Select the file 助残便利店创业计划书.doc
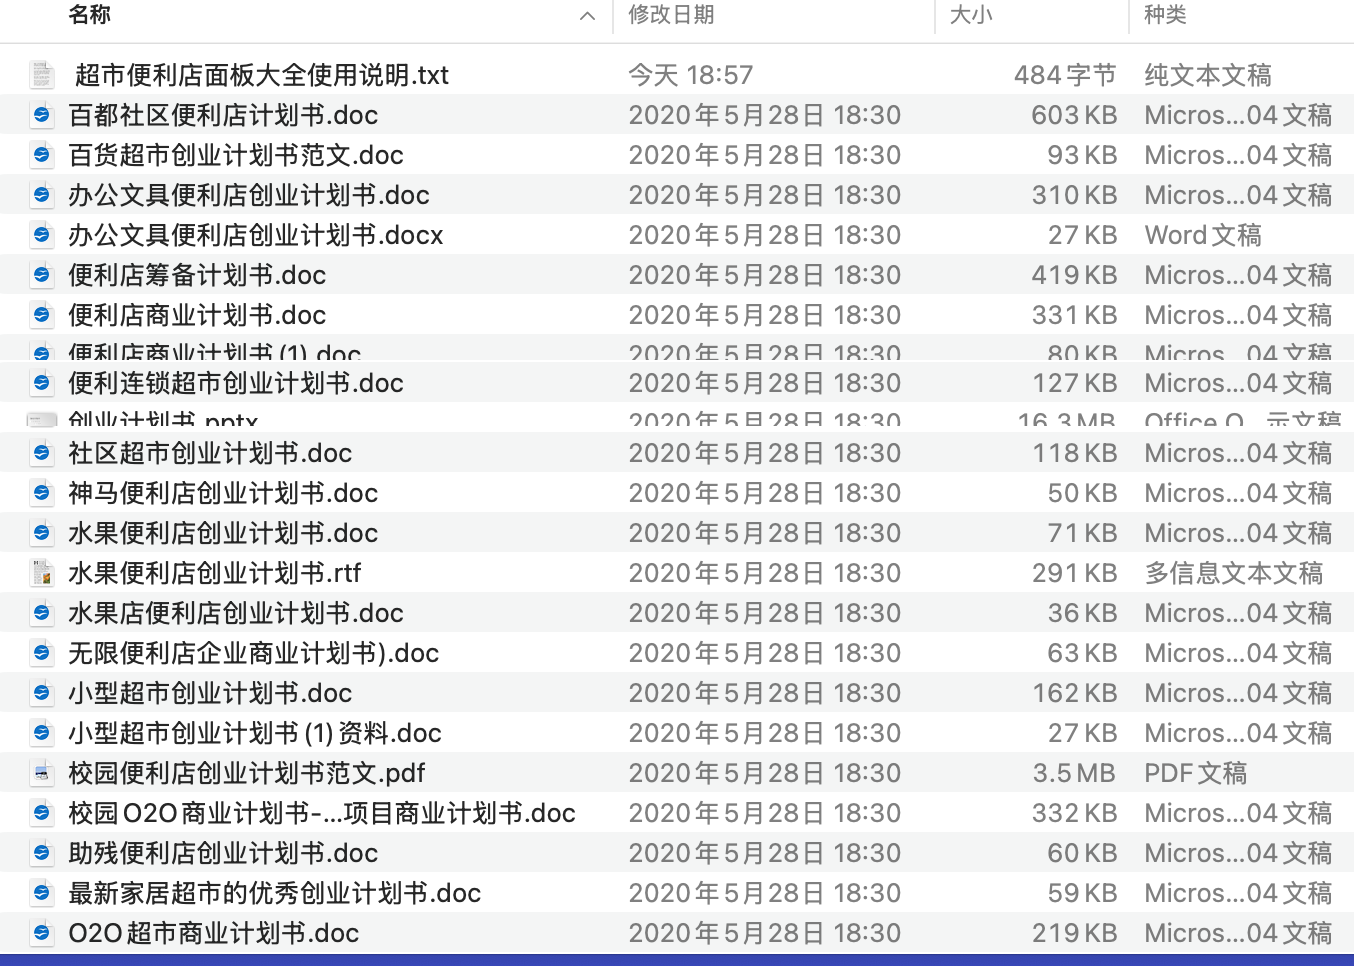 (223, 853)
